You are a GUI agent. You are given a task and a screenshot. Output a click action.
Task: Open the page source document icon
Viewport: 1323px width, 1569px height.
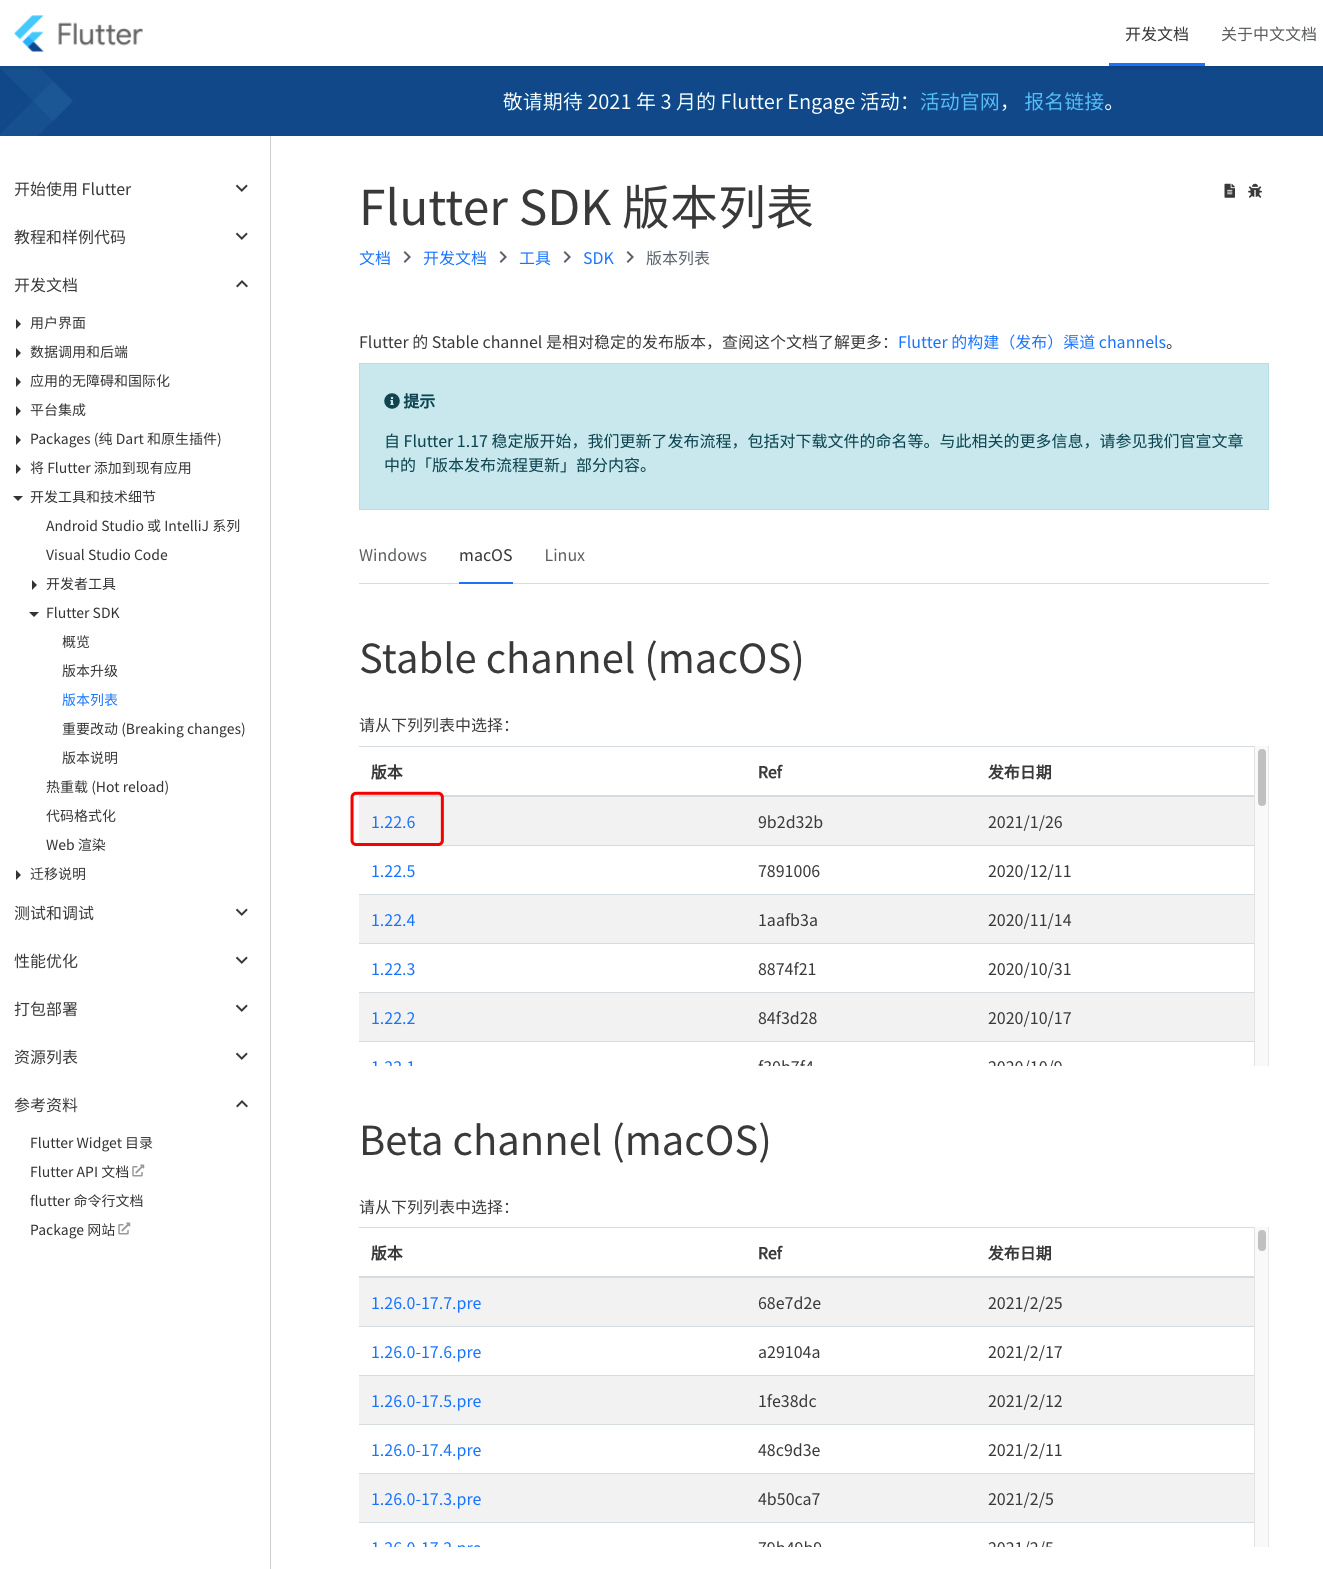pos(1230,191)
